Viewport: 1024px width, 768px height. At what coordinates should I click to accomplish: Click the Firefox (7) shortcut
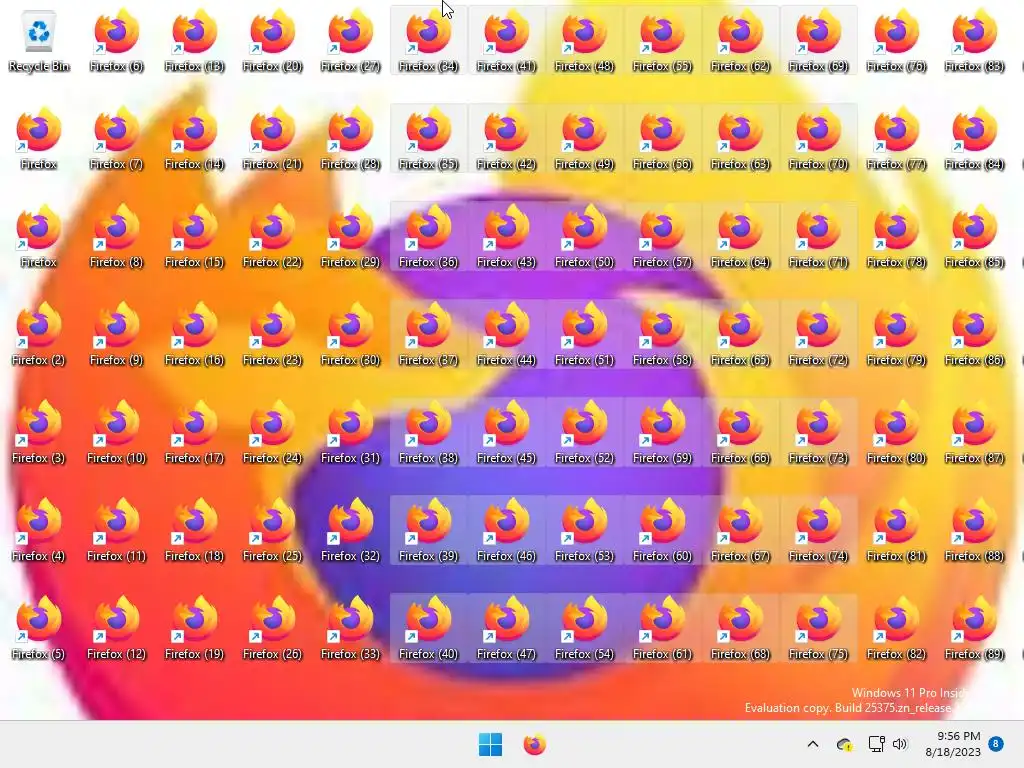pos(116,138)
